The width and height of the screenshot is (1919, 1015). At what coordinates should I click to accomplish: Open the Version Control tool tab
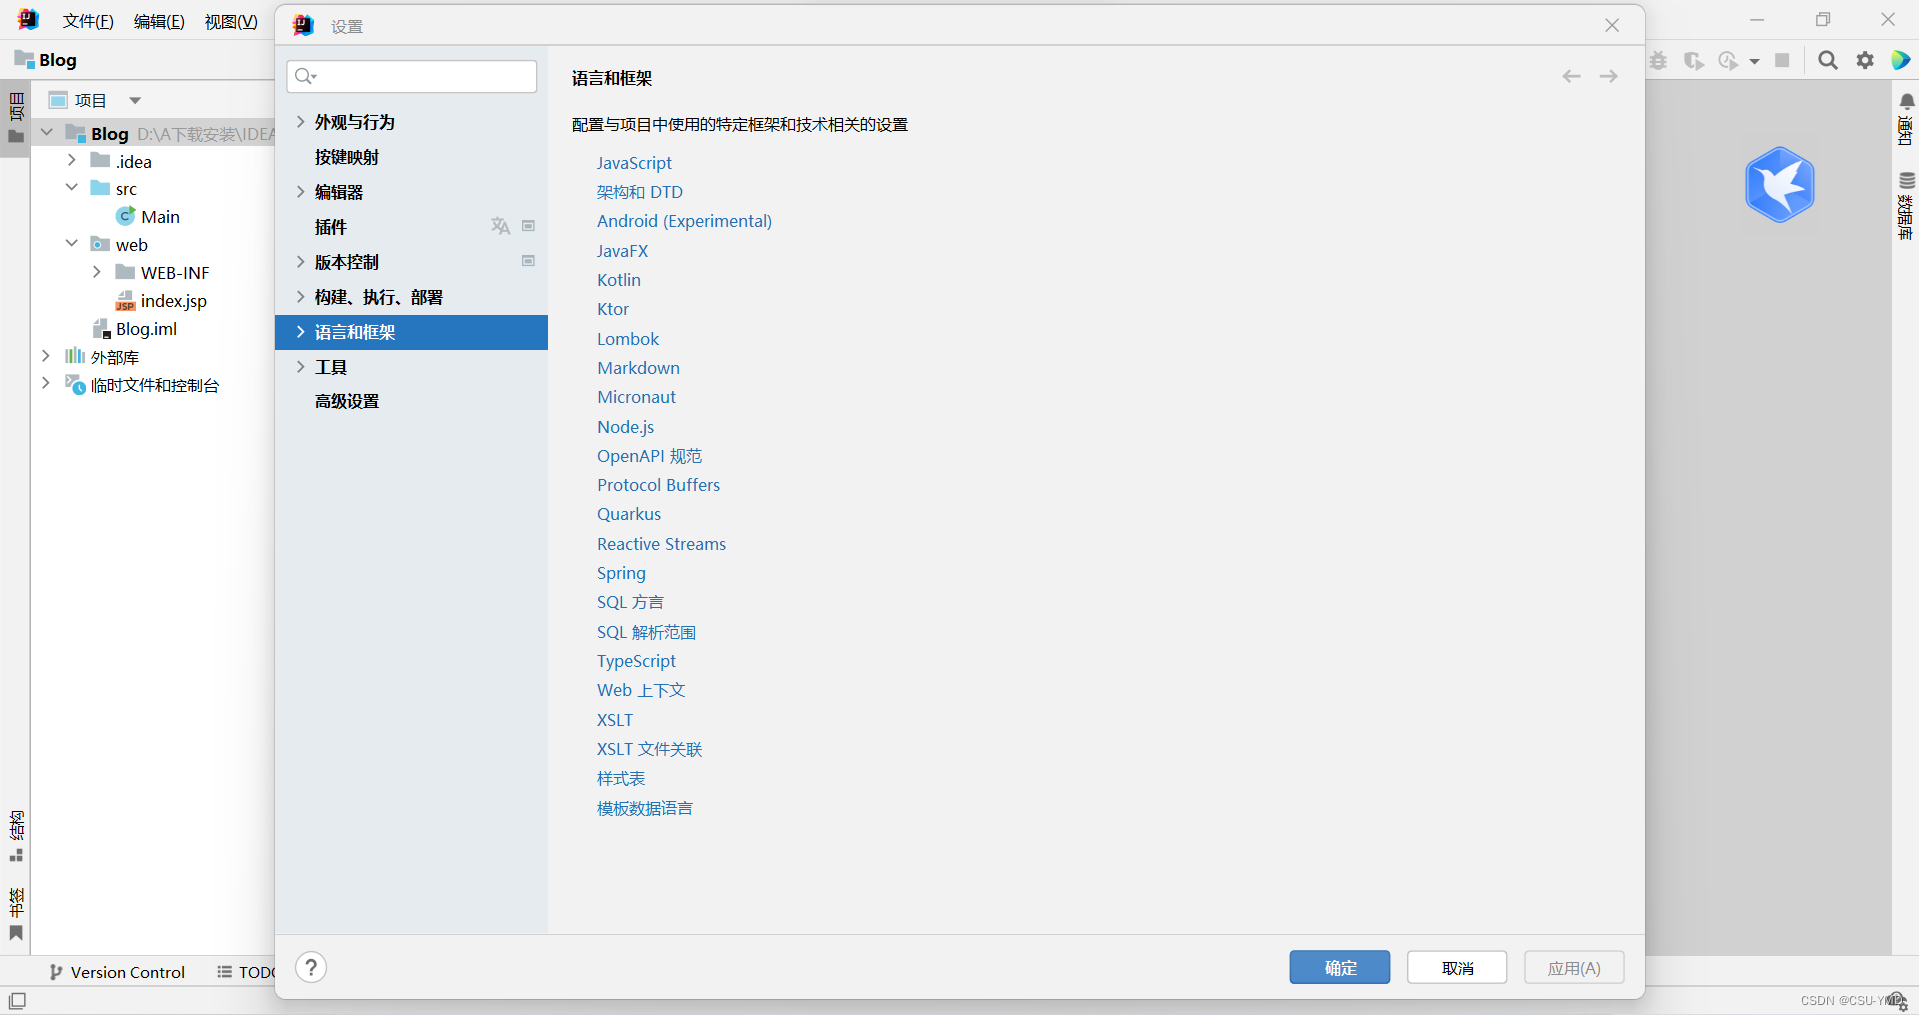(117, 972)
